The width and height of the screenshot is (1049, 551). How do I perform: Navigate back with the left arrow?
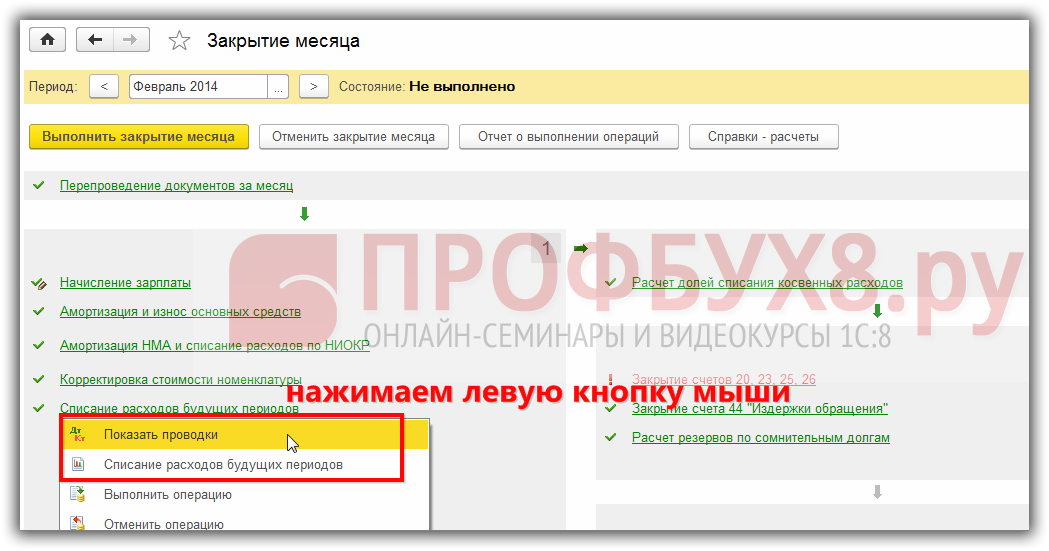tap(95, 40)
